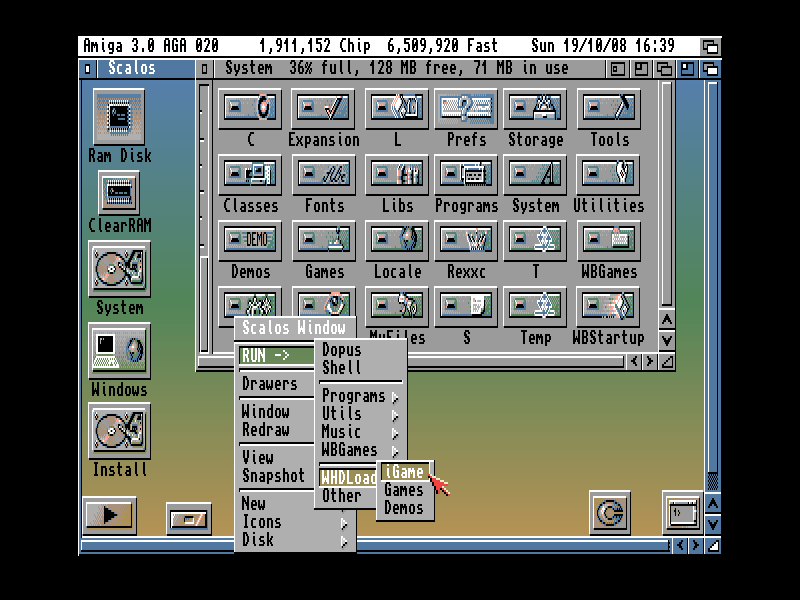Choose Snapshot menu item
Image resolution: width=800 pixels, height=600 pixels.
276,476
